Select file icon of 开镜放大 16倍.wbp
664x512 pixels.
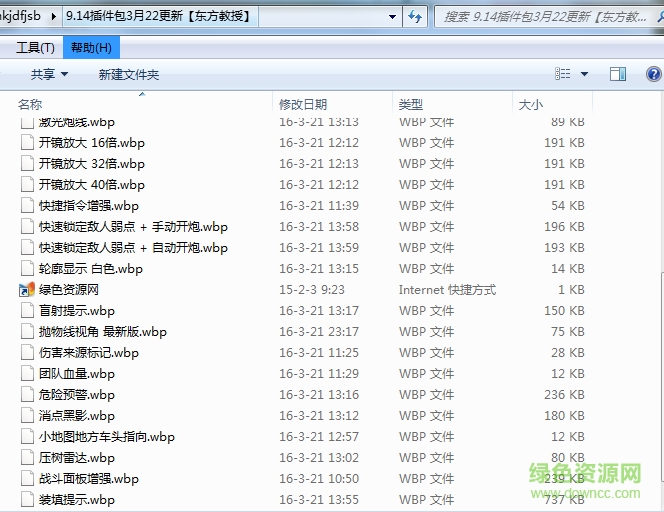coord(28,142)
